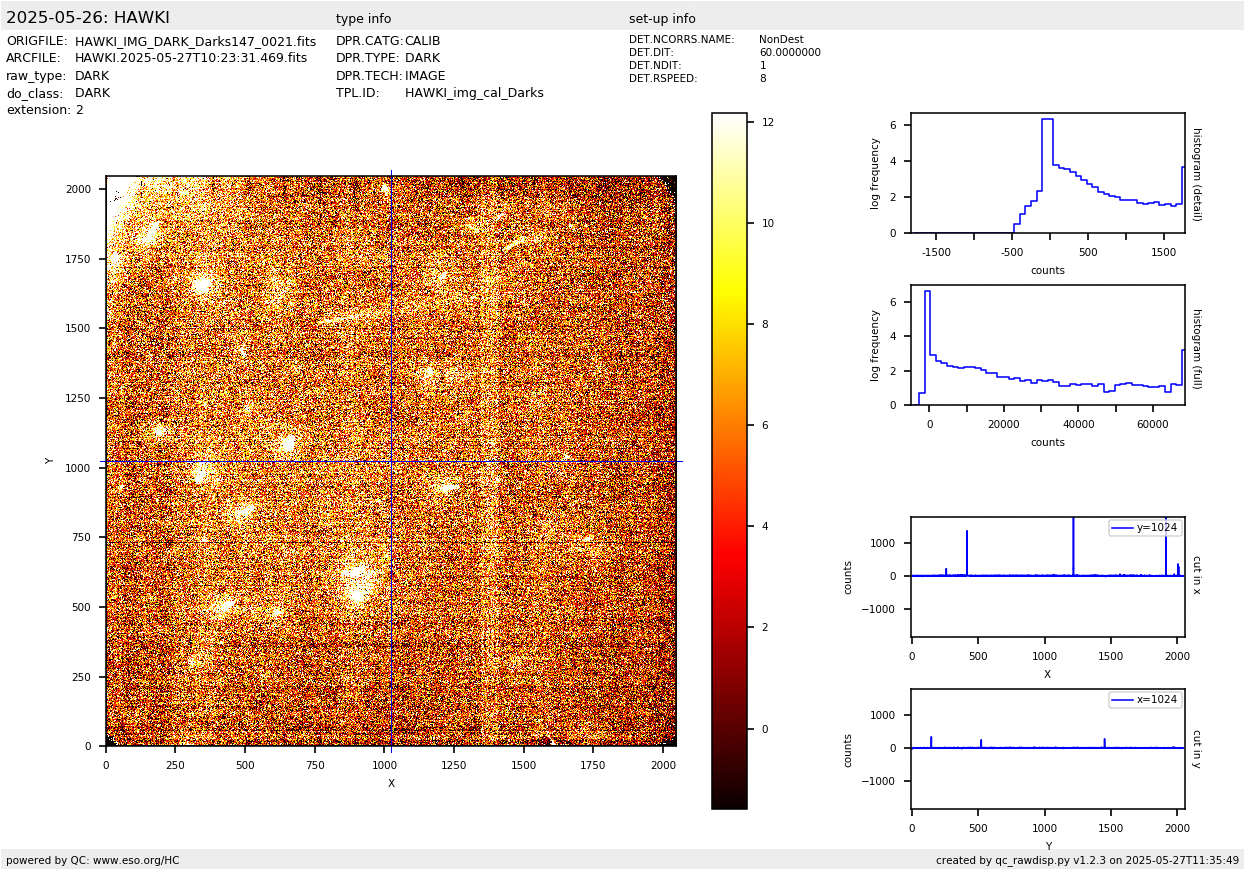The height and width of the screenshot is (870, 1245).
Task: Click the qc_rawdisp.py creation timestamp text
Action: 1087,860
